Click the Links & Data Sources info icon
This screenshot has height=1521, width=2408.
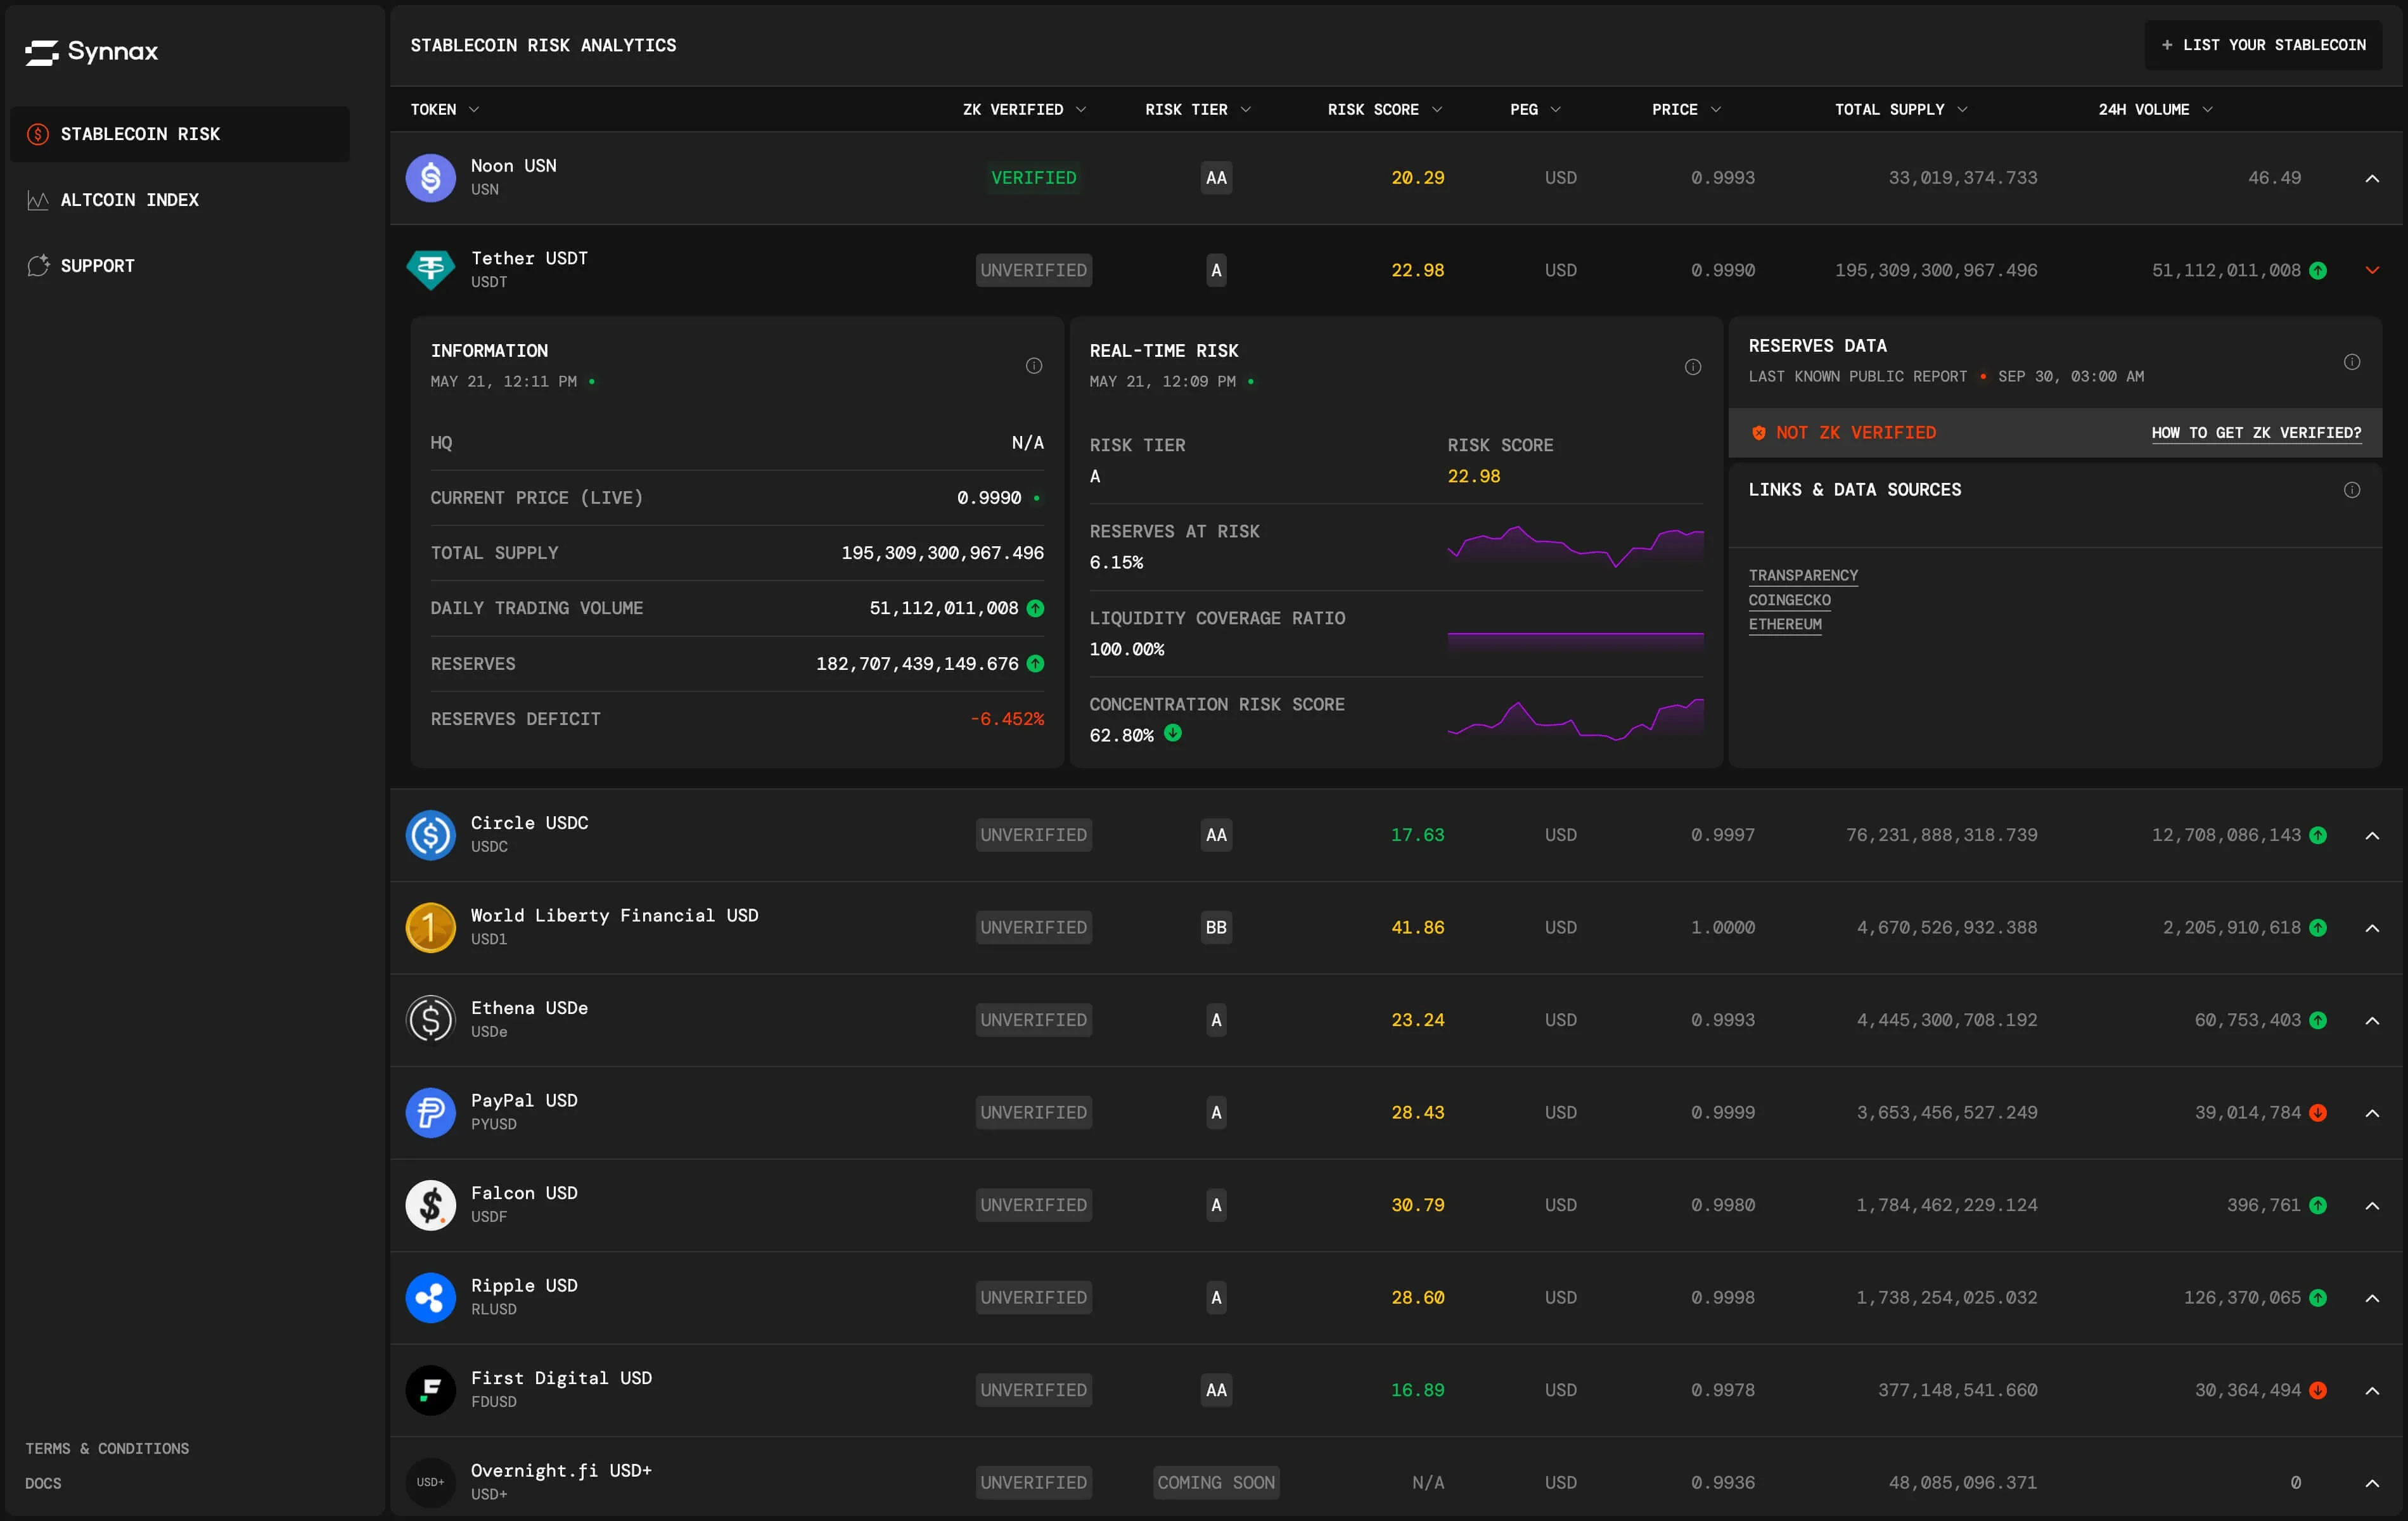2352,490
